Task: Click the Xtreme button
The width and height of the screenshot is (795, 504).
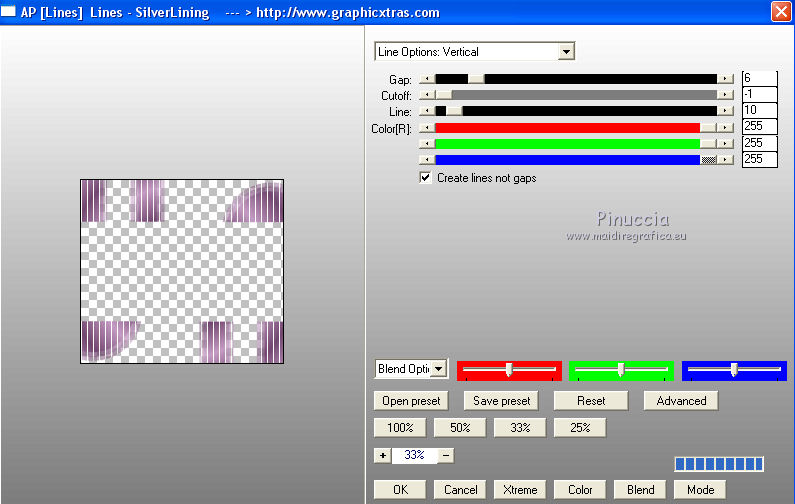Action: coord(520,490)
